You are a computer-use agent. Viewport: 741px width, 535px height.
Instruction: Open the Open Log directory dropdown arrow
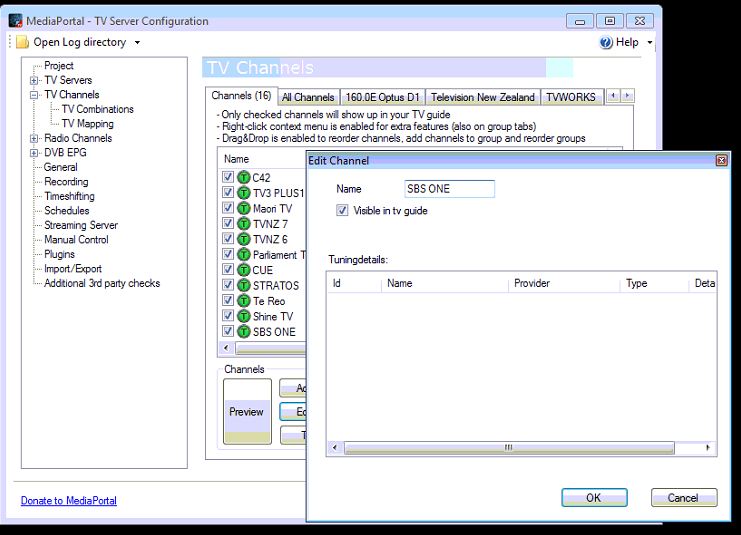point(137,43)
